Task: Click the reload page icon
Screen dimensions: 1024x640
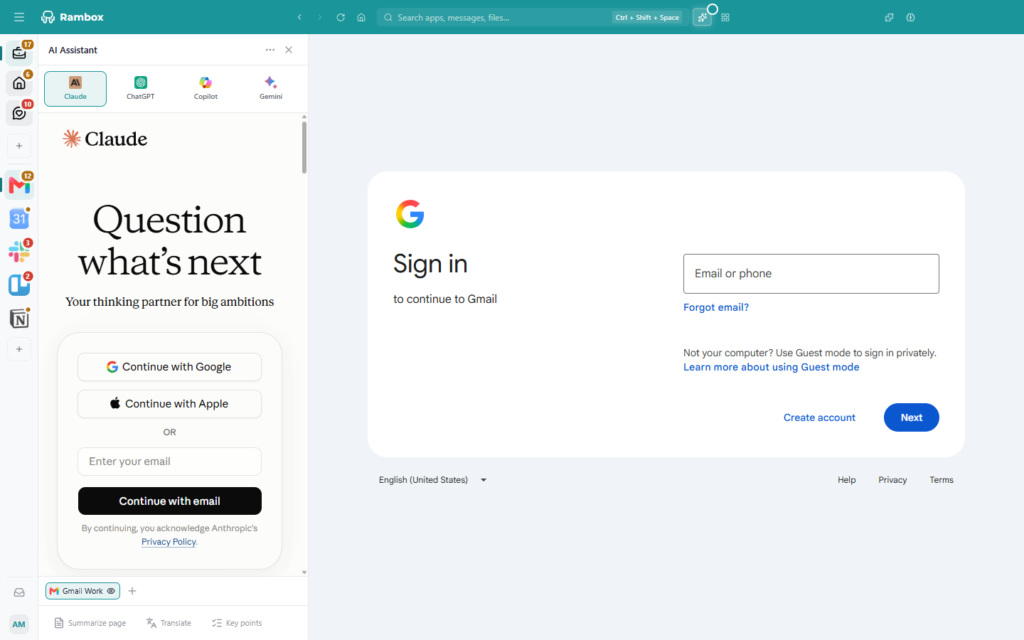Action: point(340,18)
